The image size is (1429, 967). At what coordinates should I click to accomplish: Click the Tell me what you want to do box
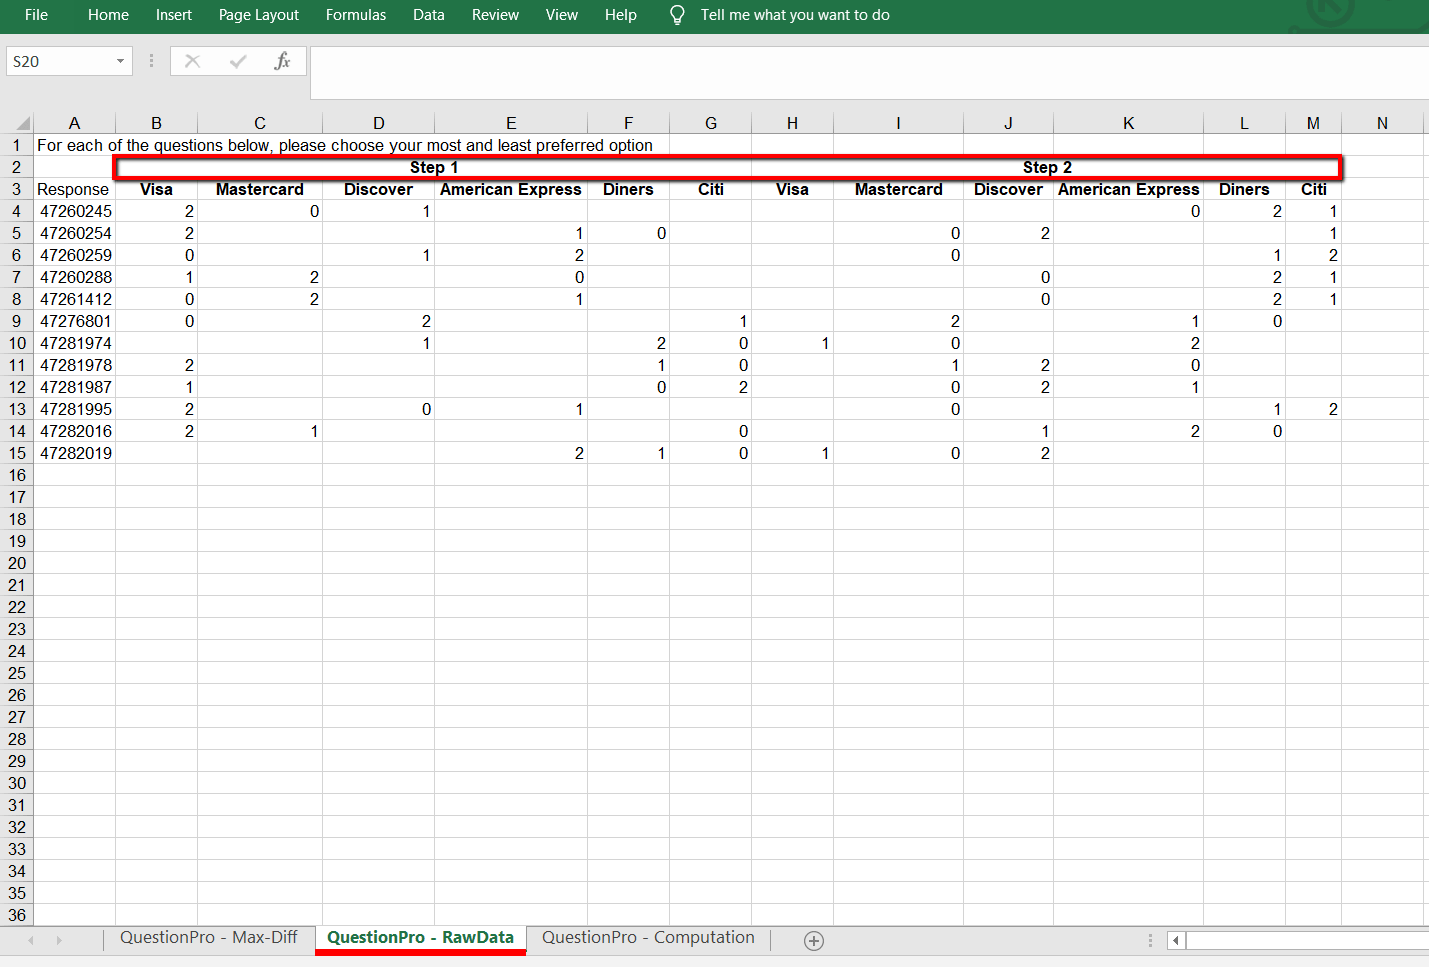tap(794, 15)
